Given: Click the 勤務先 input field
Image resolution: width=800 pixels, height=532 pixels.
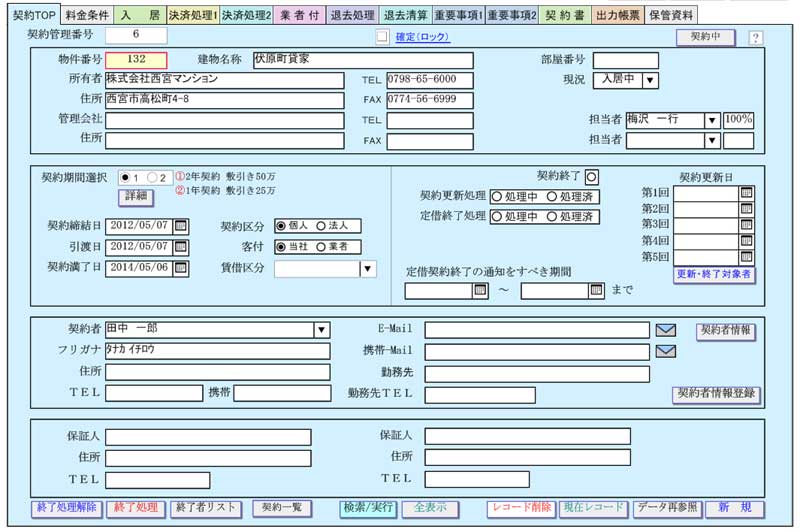Looking at the screenshot, I should coord(537,374).
